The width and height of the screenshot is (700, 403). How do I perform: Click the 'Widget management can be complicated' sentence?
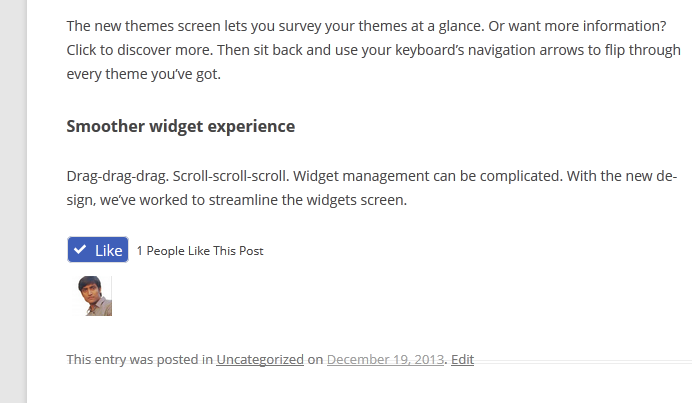[x=428, y=176]
